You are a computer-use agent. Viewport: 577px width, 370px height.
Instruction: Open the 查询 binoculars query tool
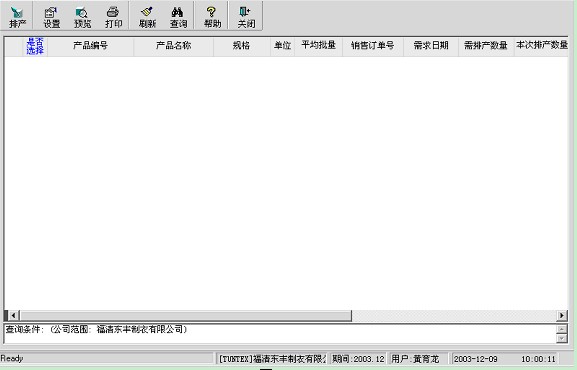pyautogui.click(x=178, y=17)
